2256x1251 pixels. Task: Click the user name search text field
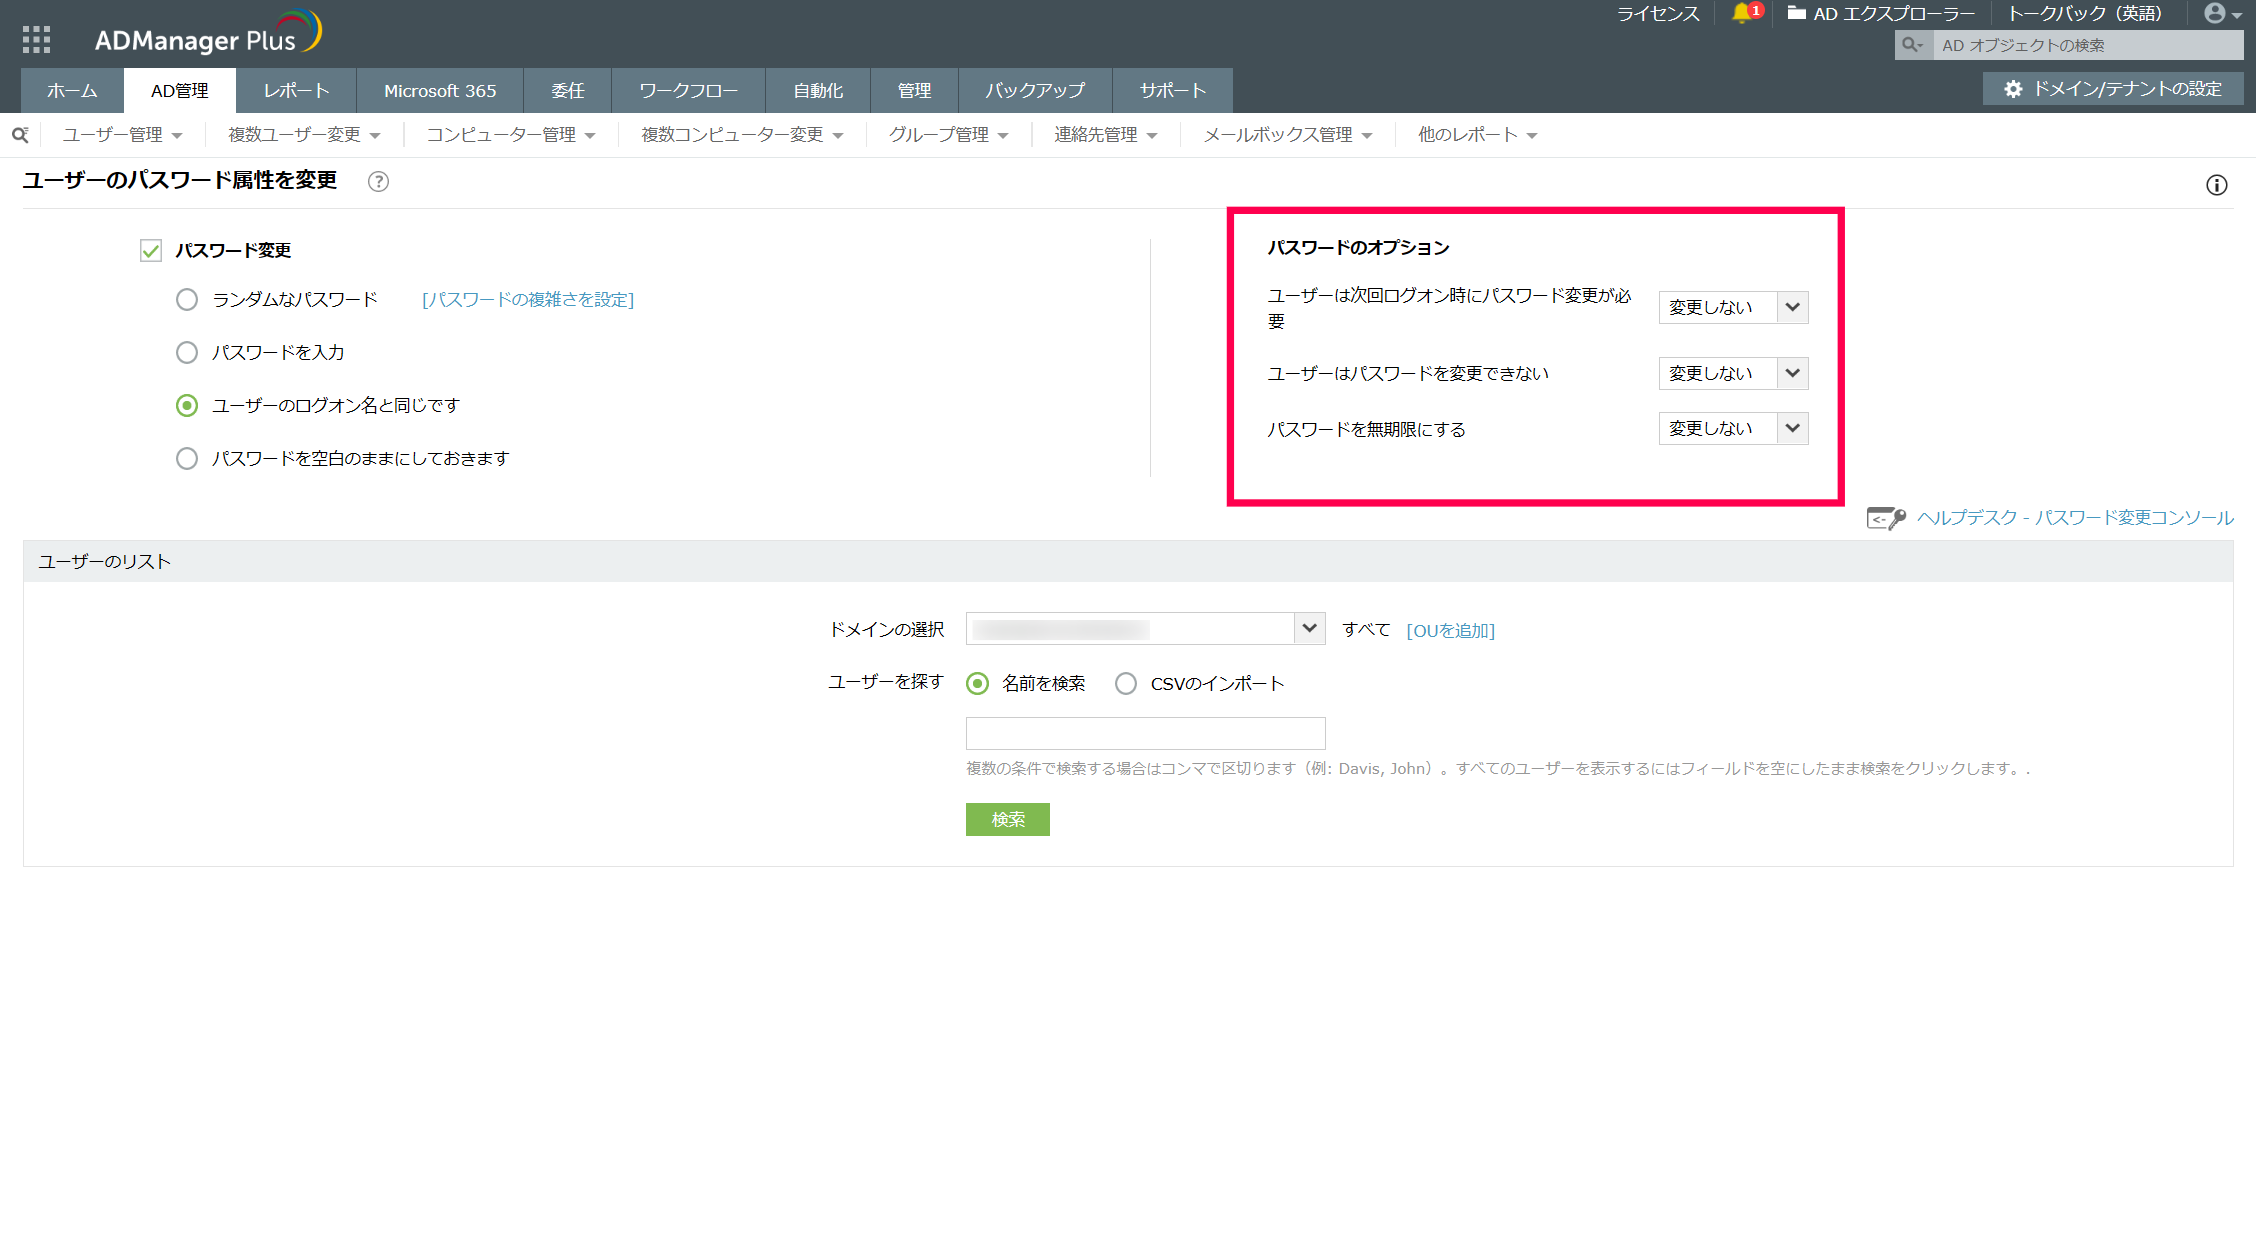click(1145, 734)
